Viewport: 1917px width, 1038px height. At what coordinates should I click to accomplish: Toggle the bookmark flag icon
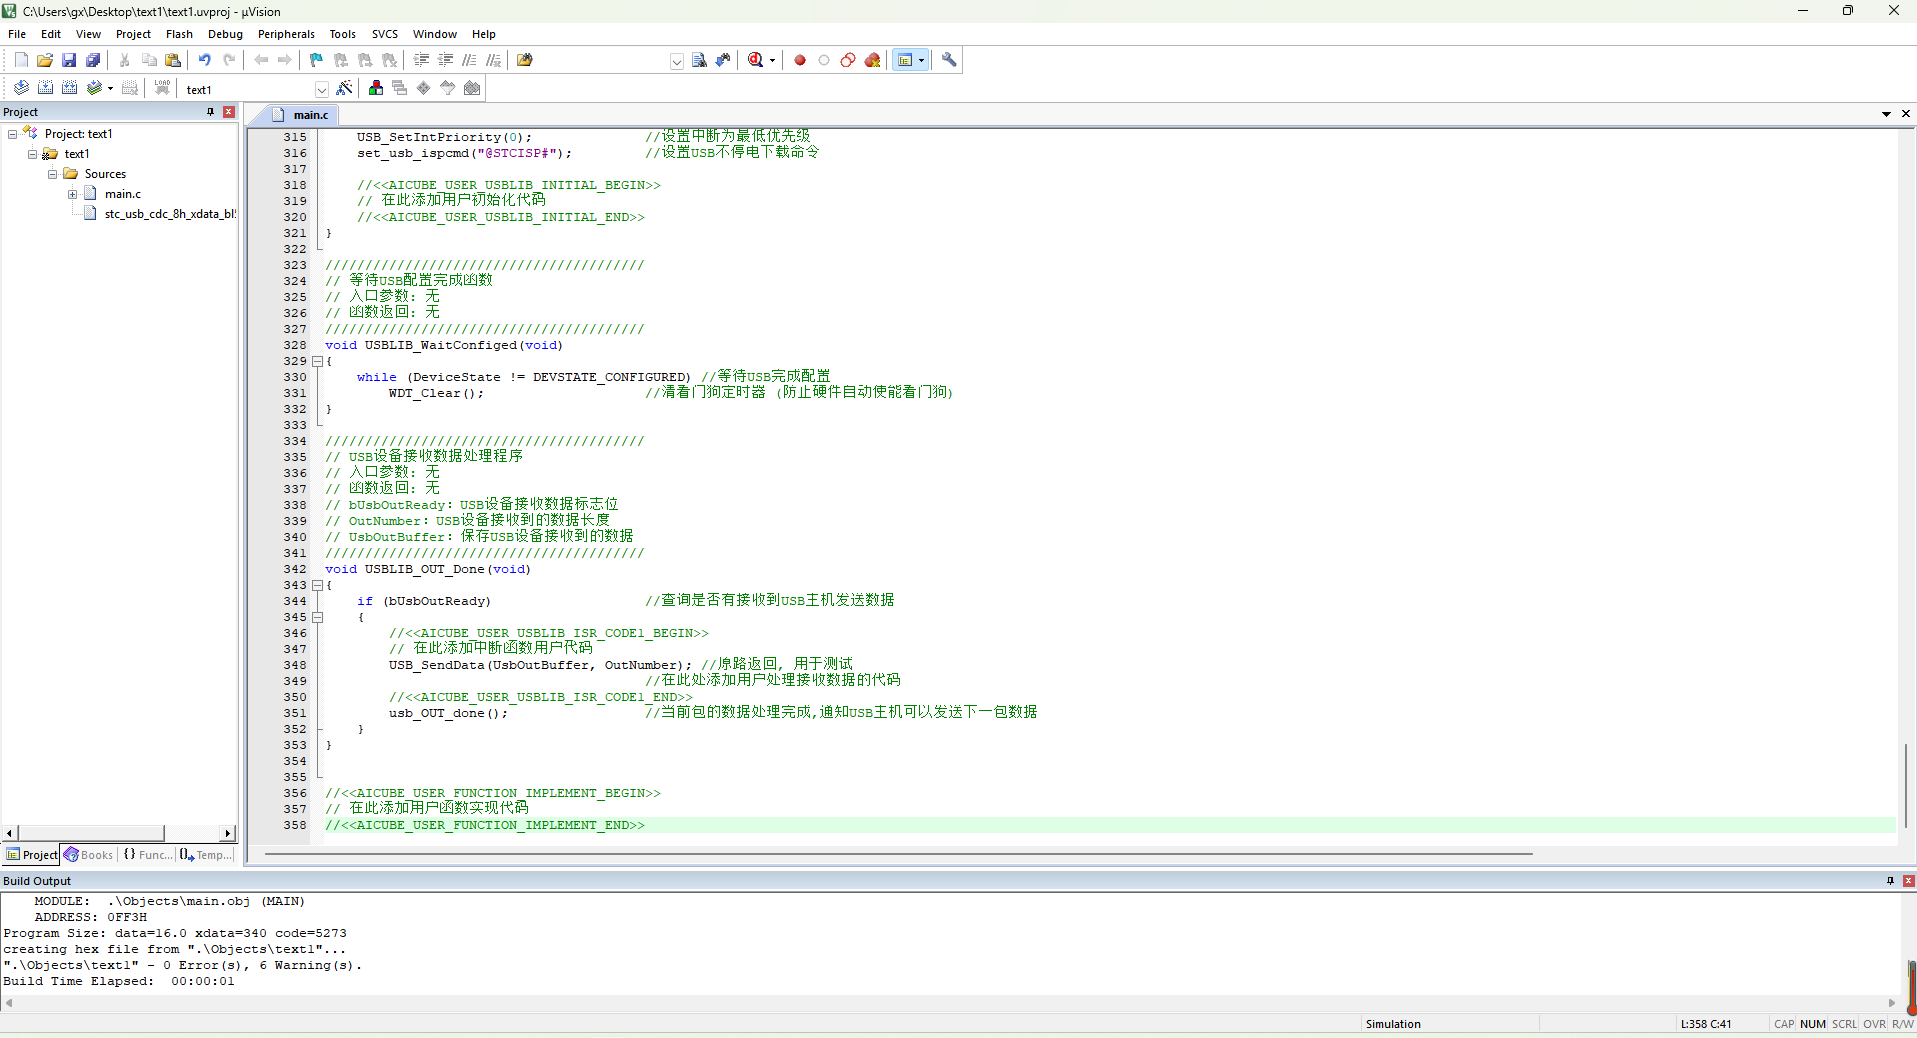(316, 60)
